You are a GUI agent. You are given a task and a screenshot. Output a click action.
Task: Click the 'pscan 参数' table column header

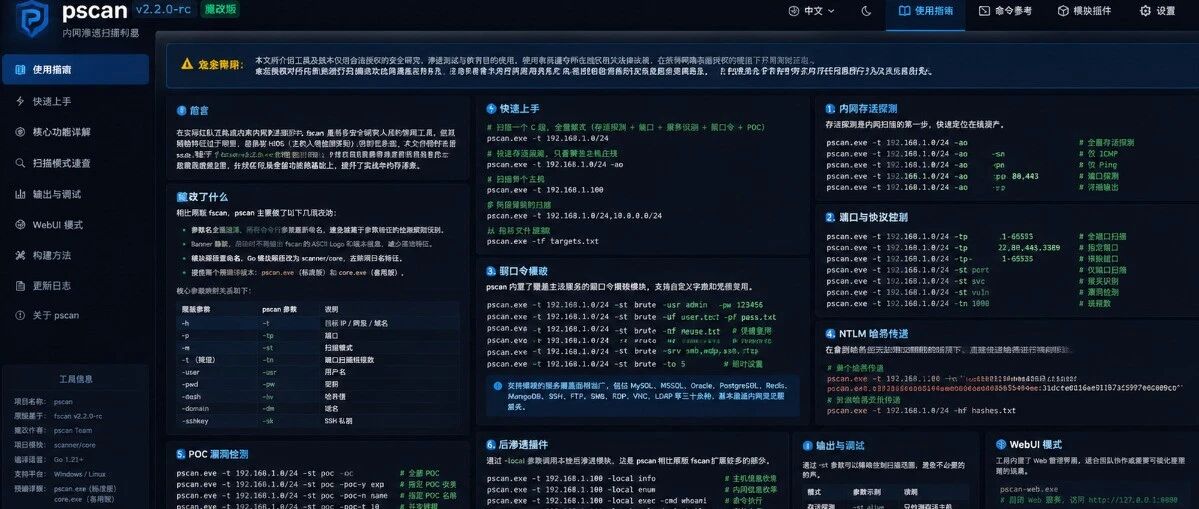click(278, 309)
